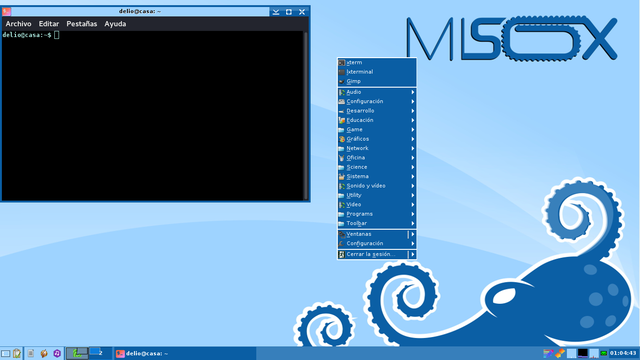Viewport: 640px width, 360px height.
Task: Click the delio@casa taskbar button
Action: [184, 353]
